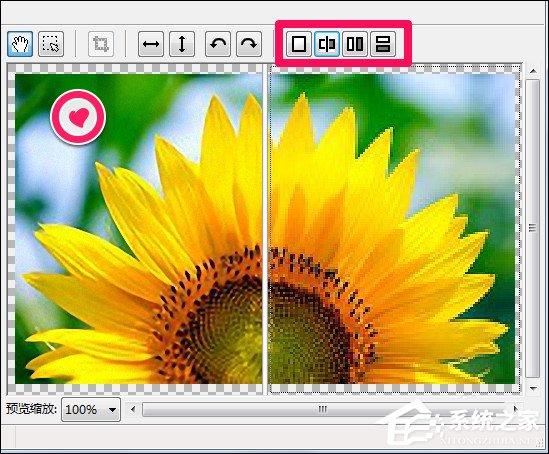
Task: Select the hand pan tool
Action: [20, 44]
